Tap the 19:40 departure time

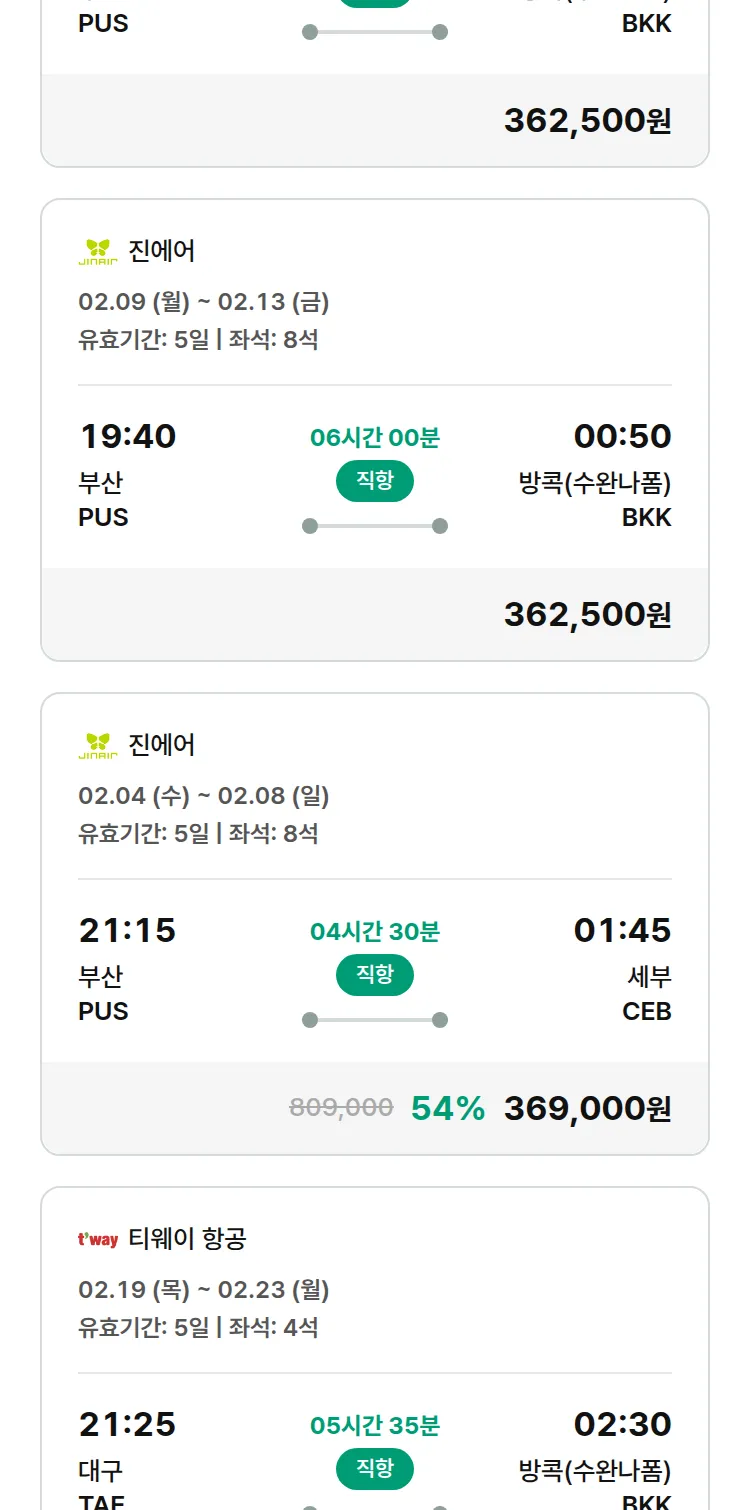pos(128,437)
